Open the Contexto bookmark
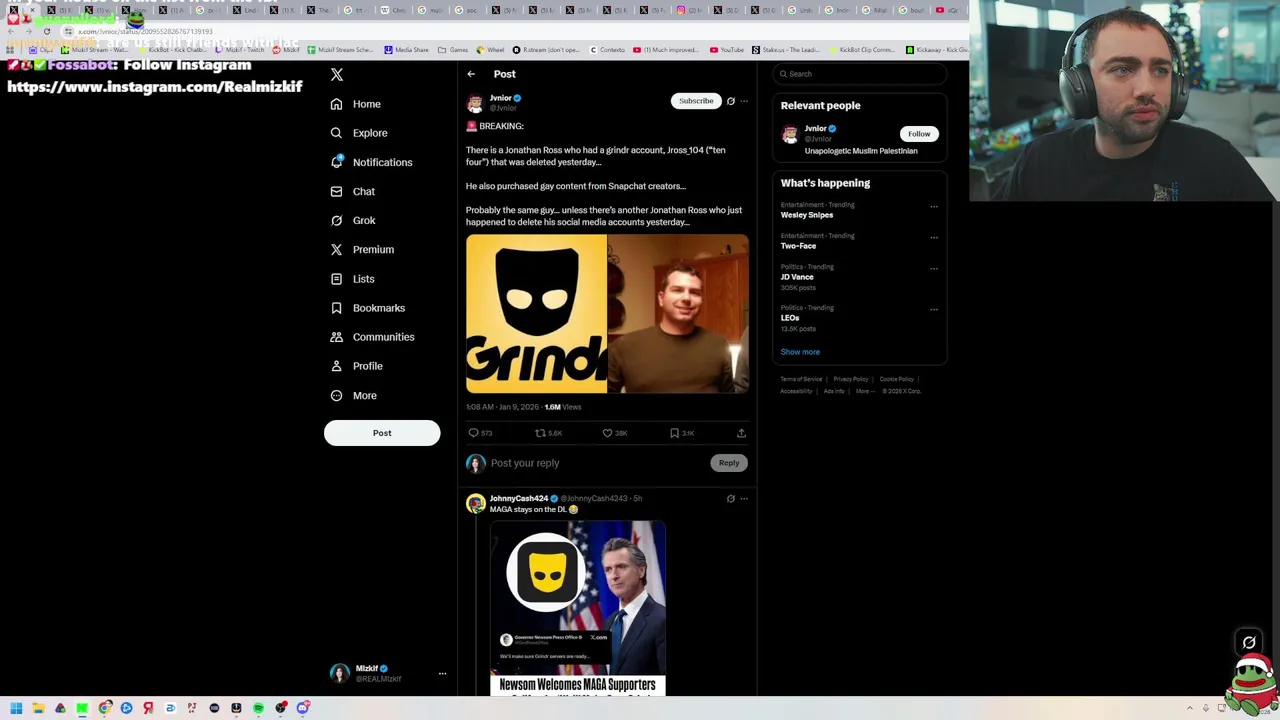The width and height of the screenshot is (1280, 720). click(x=608, y=50)
